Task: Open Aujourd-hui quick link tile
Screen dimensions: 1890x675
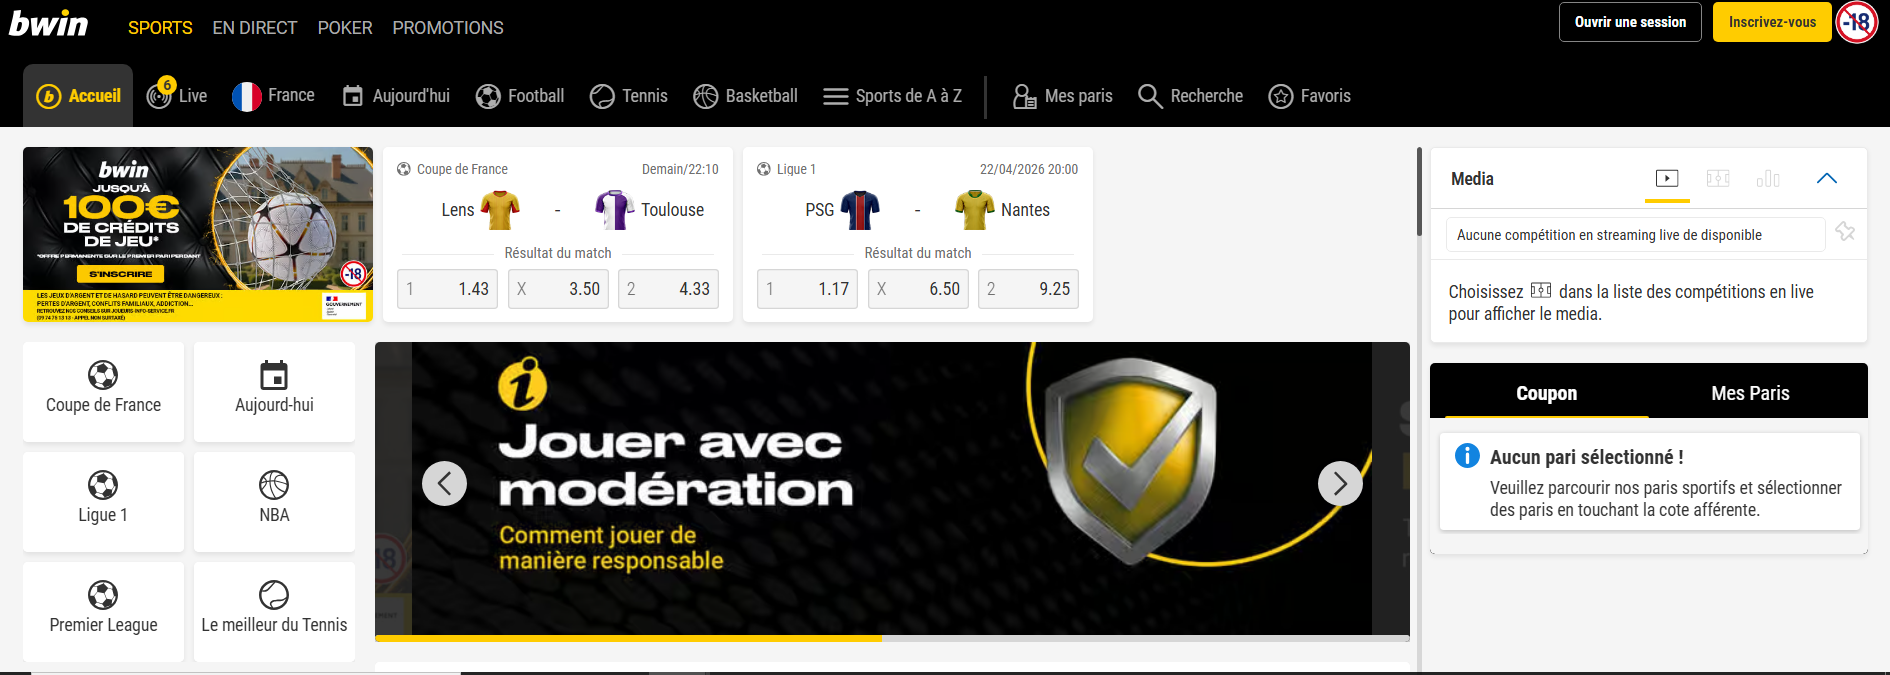Action: click(x=274, y=392)
